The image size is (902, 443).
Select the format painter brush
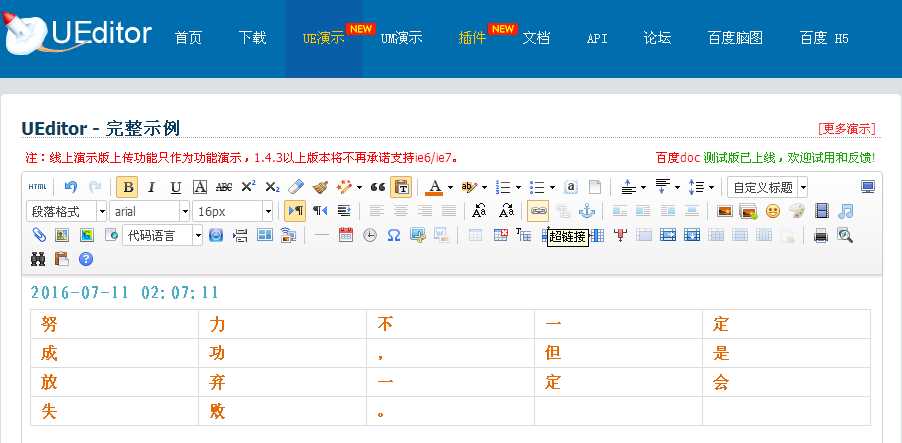click(320, 187)
